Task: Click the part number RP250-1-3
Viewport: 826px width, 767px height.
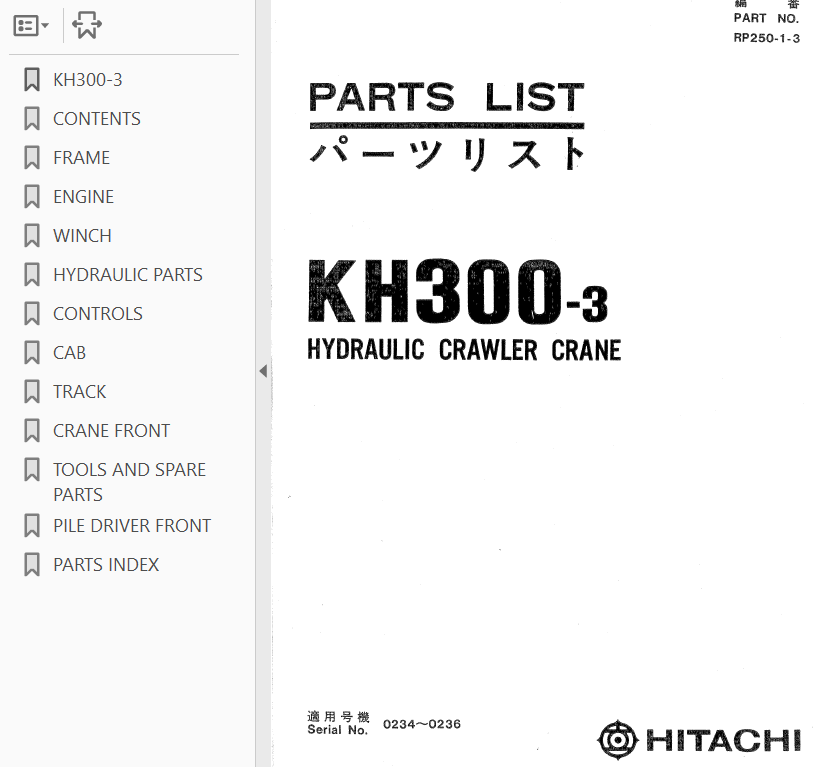Action: pyautogui.click(x=766, y=38)
